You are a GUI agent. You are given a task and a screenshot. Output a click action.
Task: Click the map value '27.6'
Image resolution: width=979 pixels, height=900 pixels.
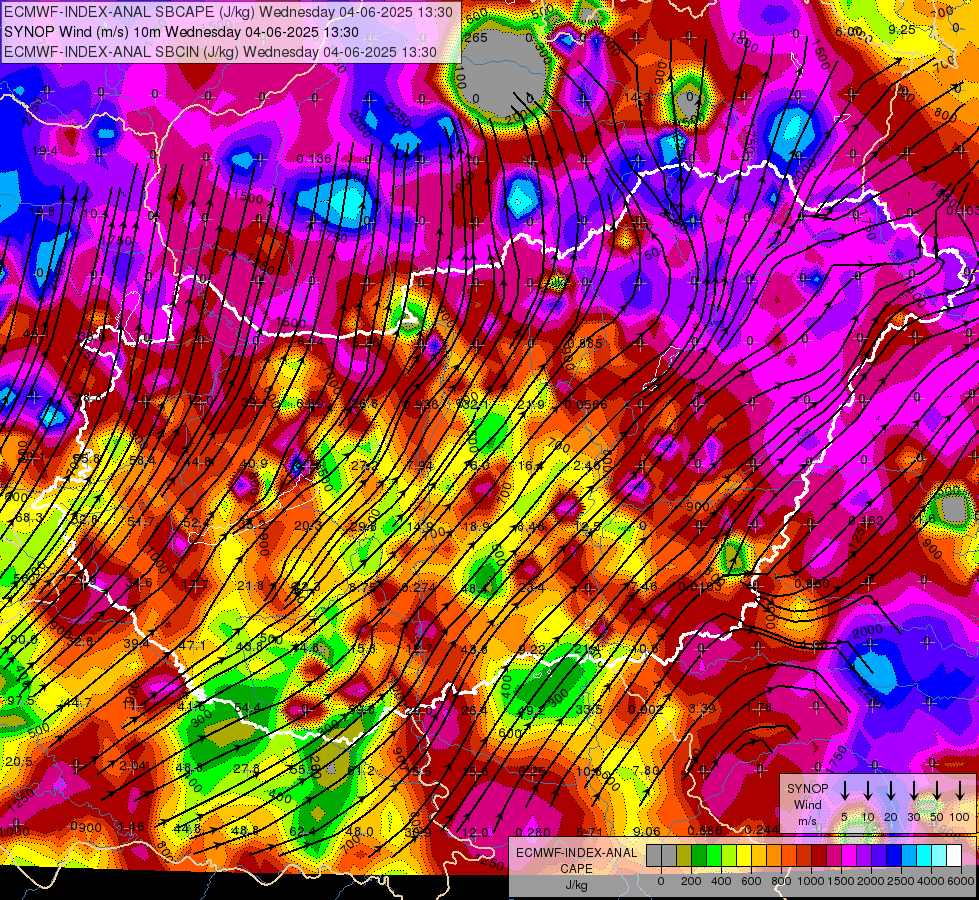pos(247,769)
